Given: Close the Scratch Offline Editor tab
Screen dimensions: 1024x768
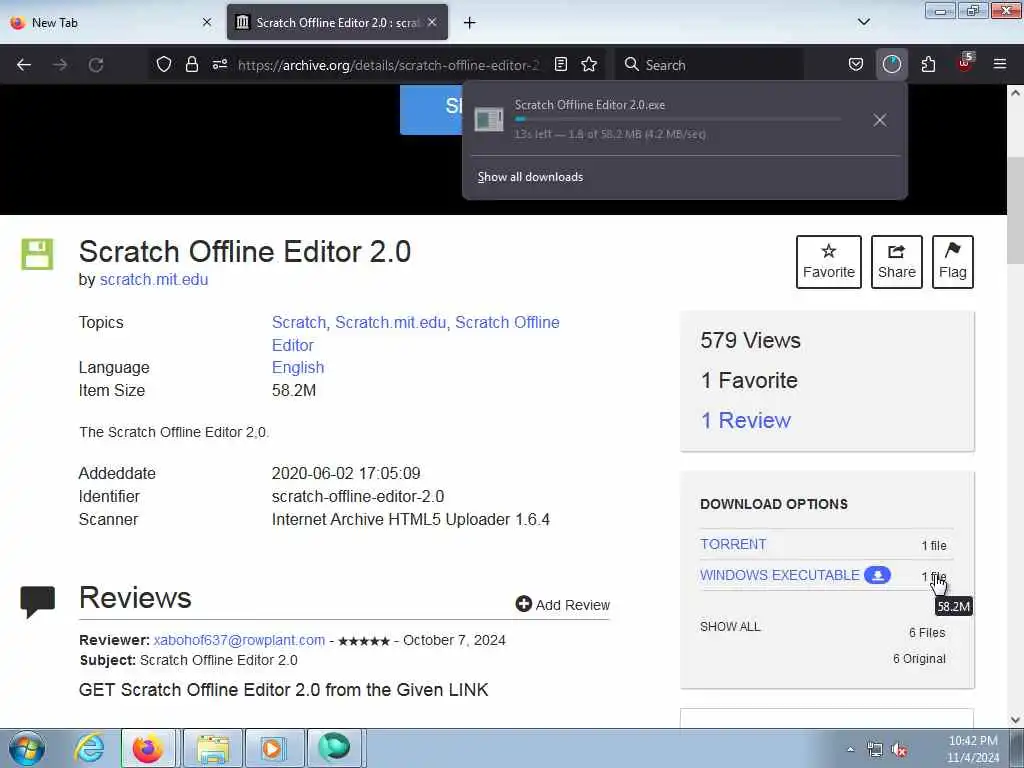Looking at the screenshot, I should 432,23.
